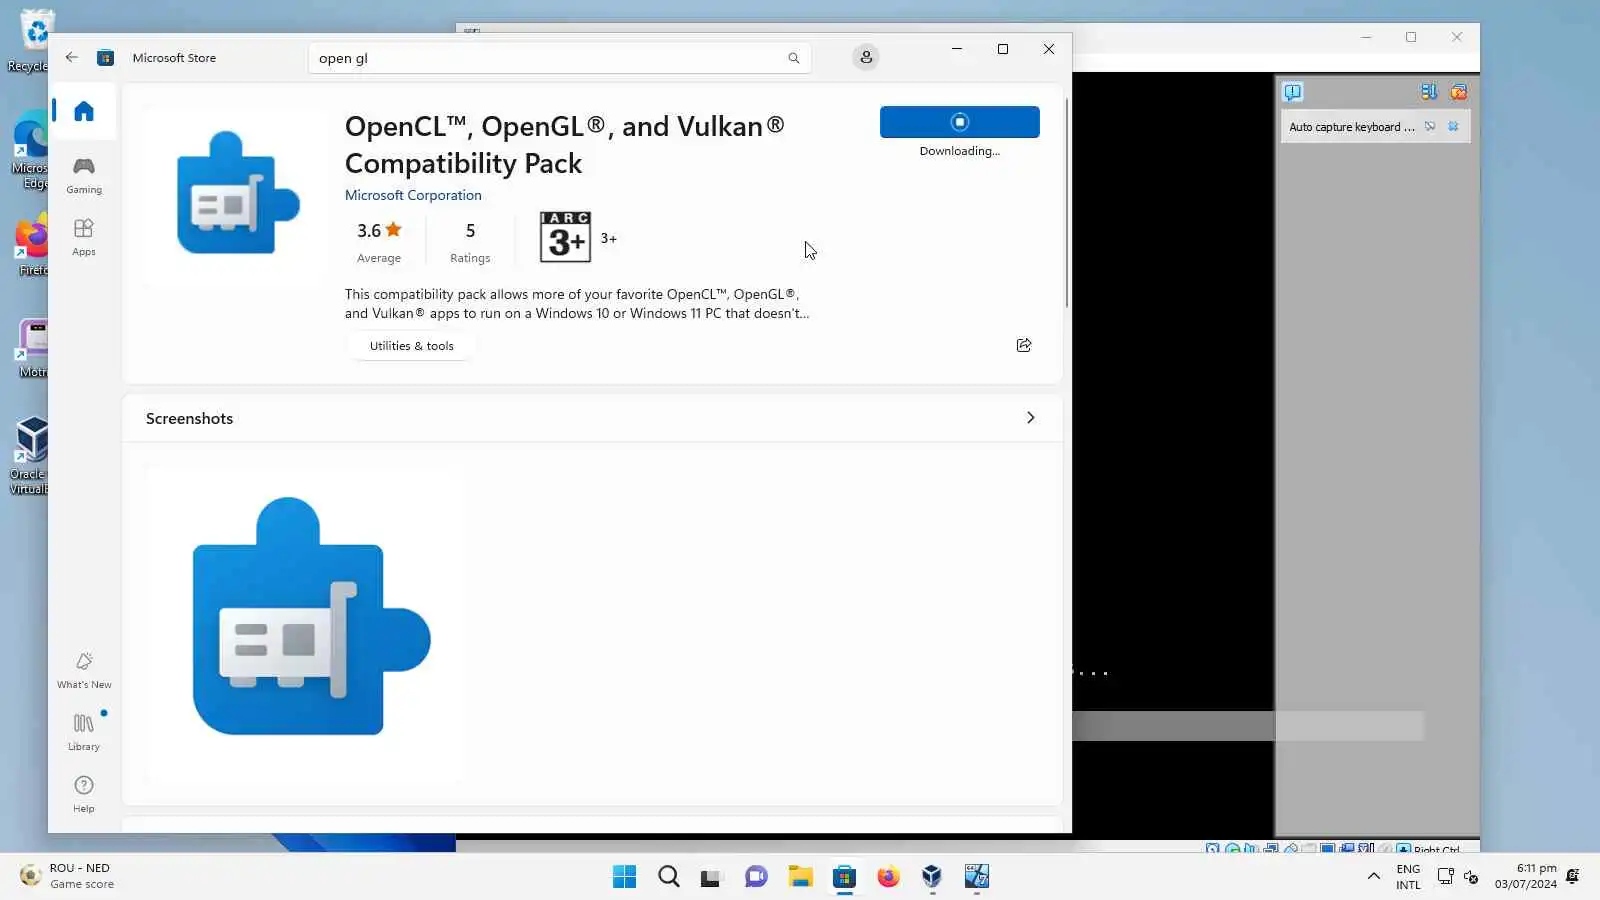Show hidden system tray icons
The height and width of the screenshot is (900, 1600).
click(x=1374, y=876)
